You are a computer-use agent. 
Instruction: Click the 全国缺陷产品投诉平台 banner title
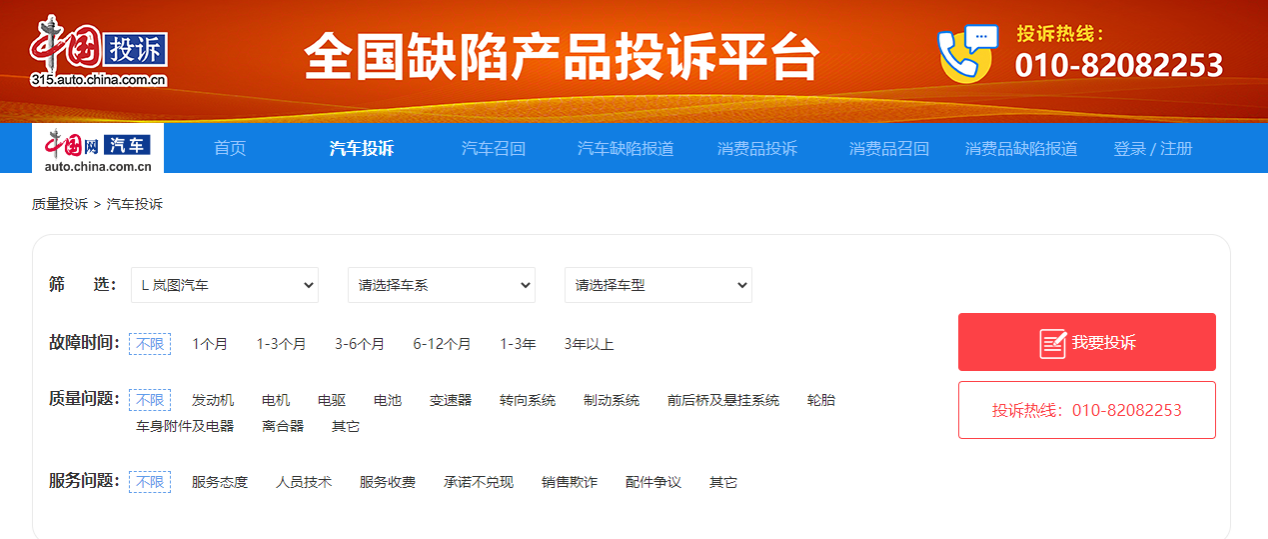pos(562,57)
